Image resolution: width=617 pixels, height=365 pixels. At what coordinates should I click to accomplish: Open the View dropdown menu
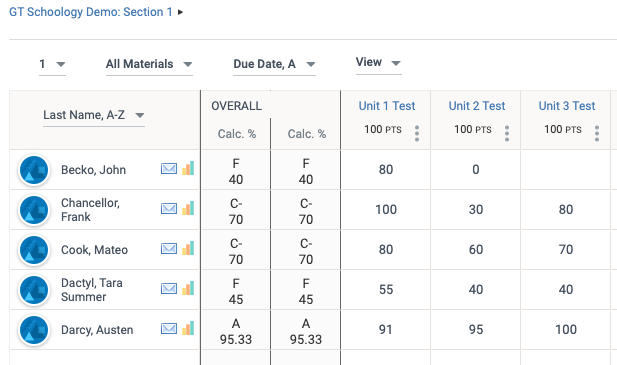click(x=379, y=63)
